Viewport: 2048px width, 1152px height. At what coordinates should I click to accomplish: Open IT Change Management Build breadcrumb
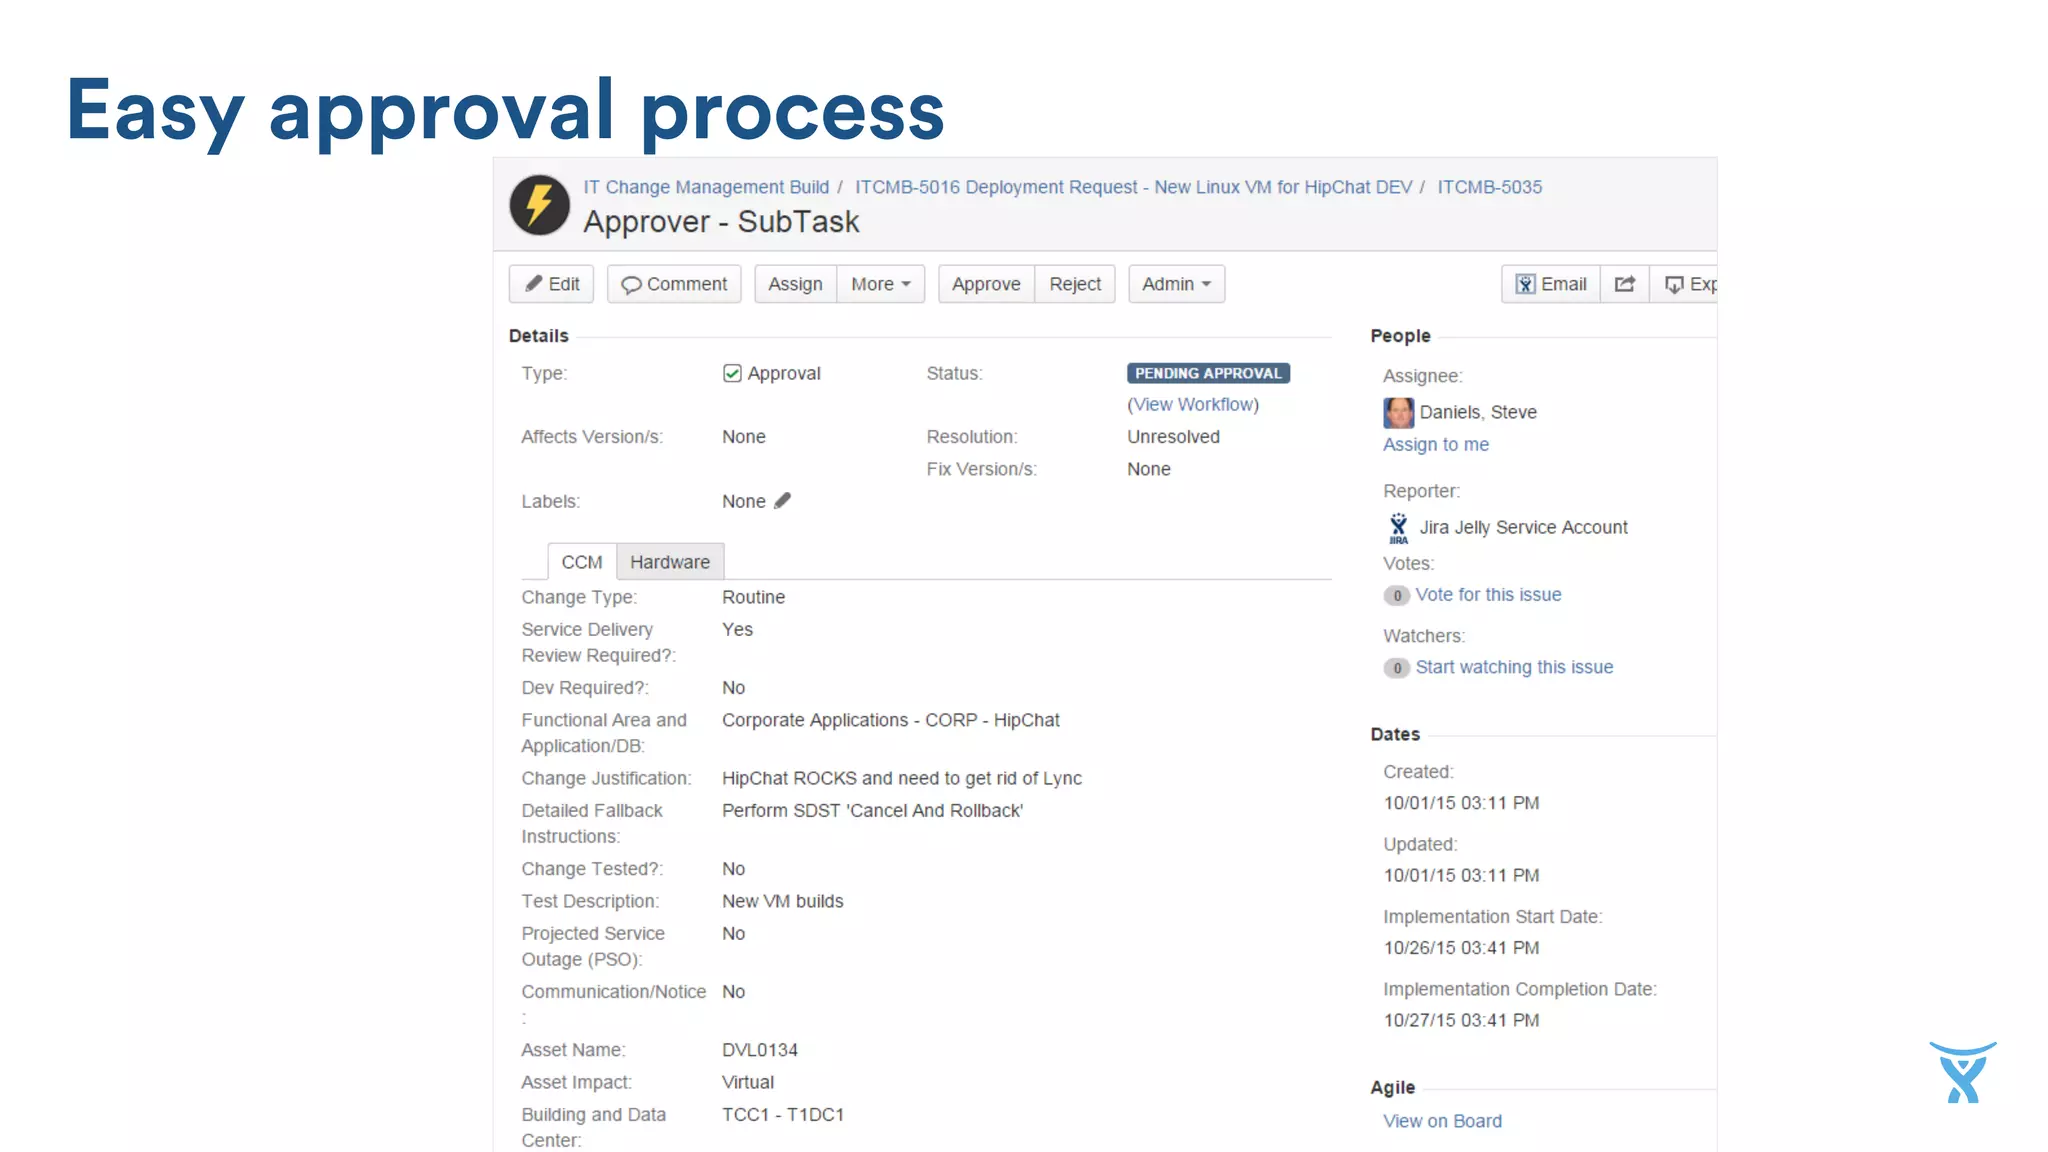click(706, 187)
